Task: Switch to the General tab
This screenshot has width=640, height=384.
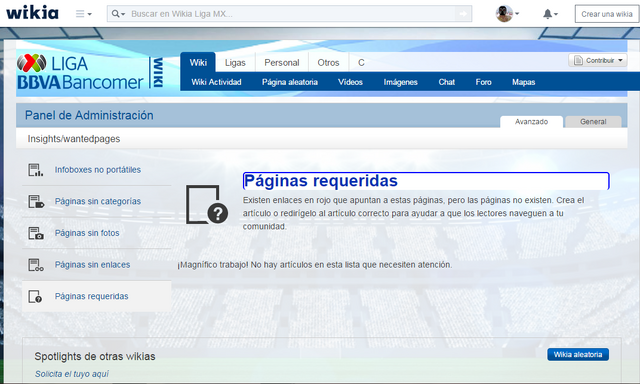Action: tap(593, 122)
